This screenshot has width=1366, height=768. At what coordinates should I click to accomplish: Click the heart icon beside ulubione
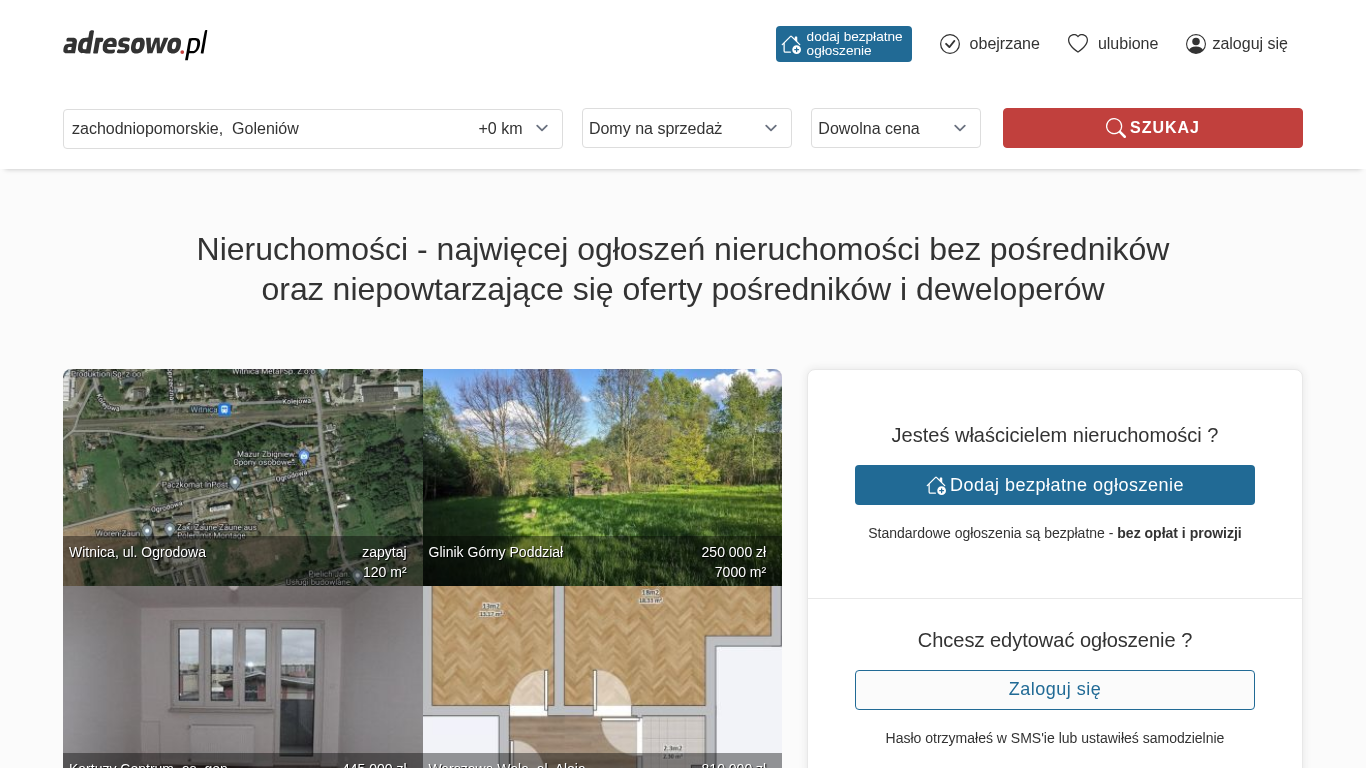click(x=1077, y=44)
